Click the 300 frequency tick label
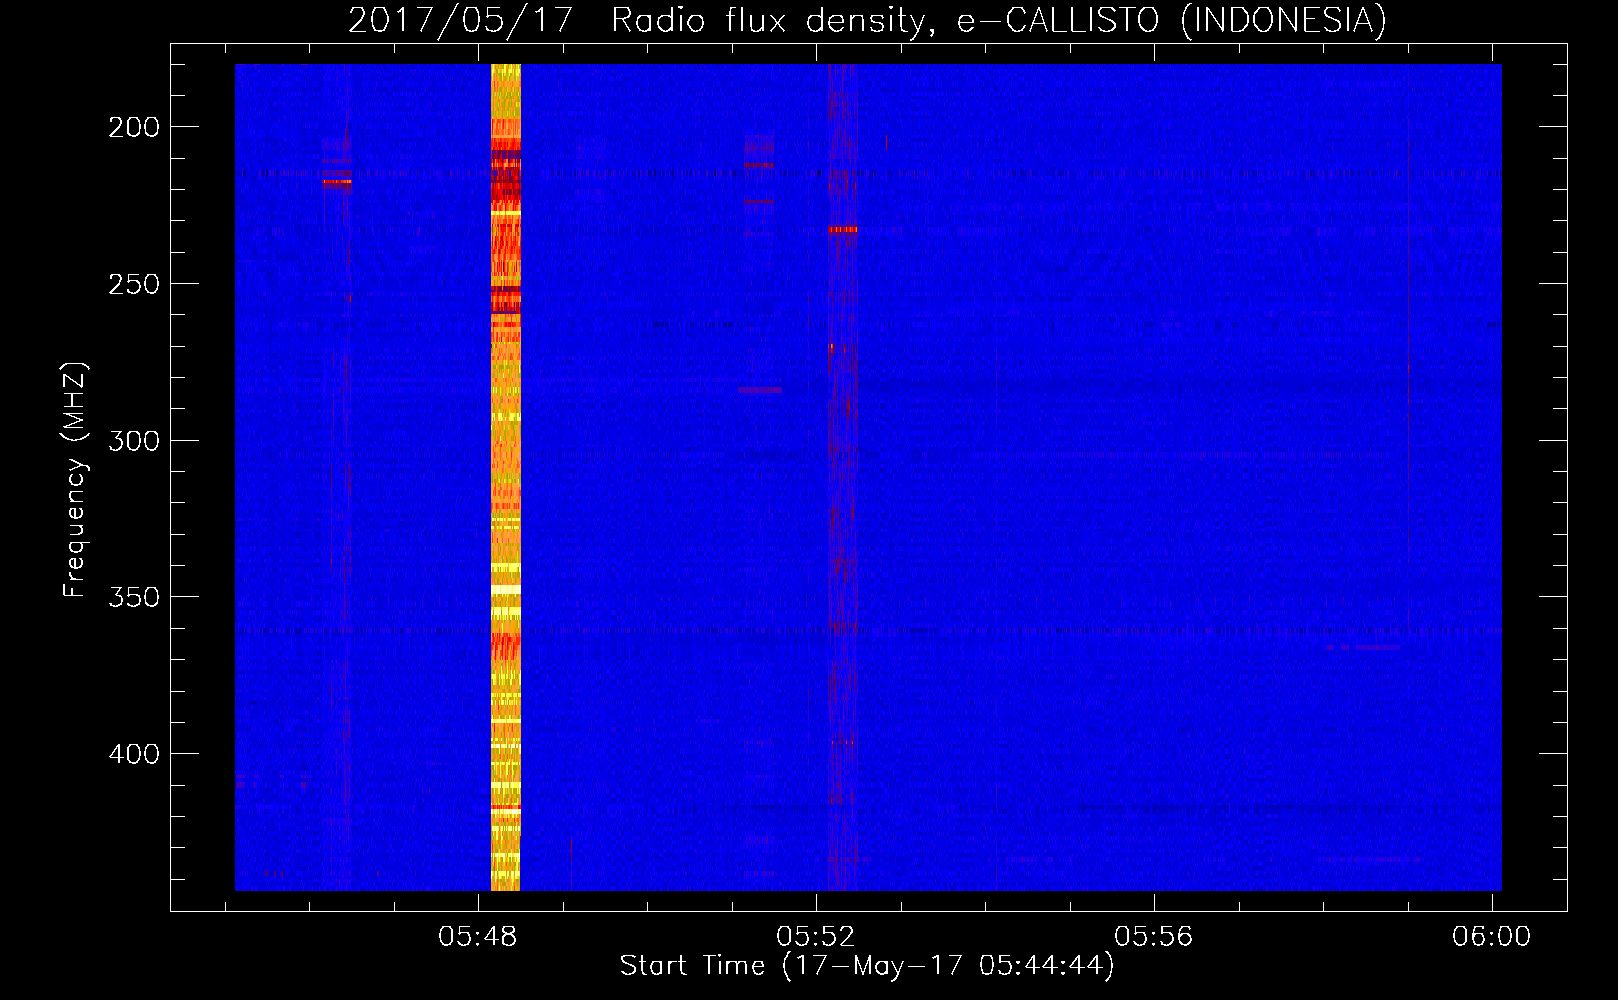 click(133, 441)
